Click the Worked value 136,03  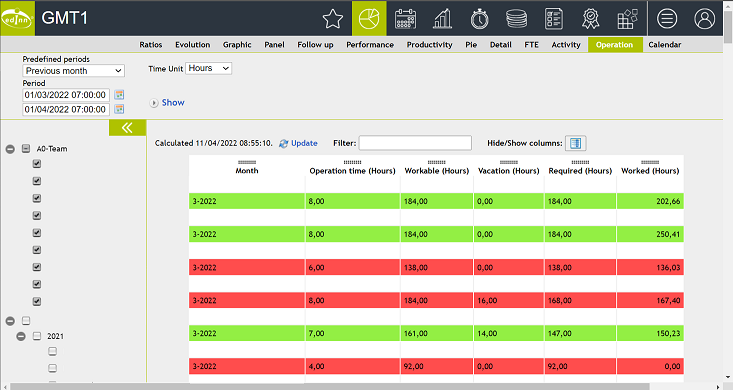[x=668, y=267]
